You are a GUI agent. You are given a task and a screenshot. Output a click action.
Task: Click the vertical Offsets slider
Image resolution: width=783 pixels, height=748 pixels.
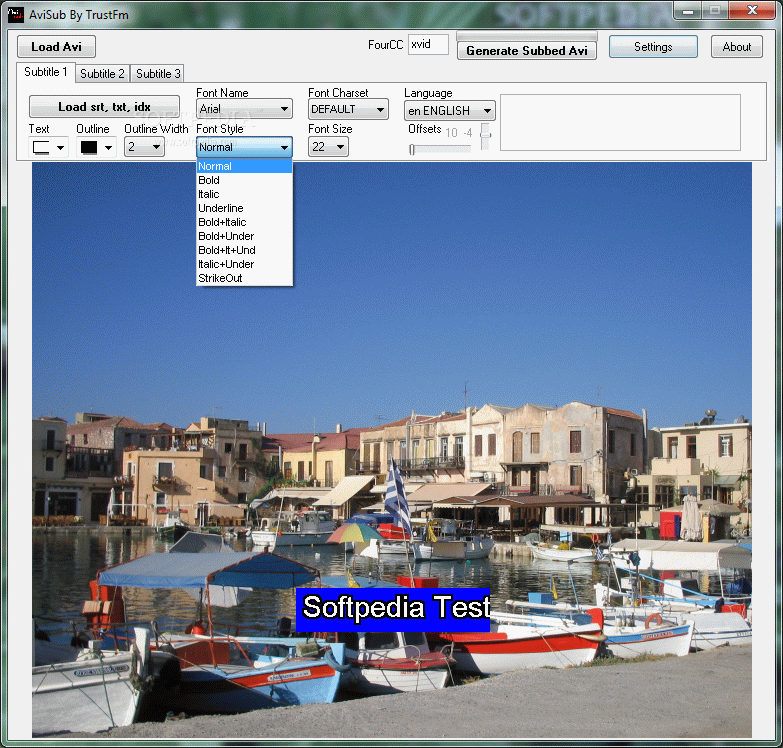click(485, 136)
